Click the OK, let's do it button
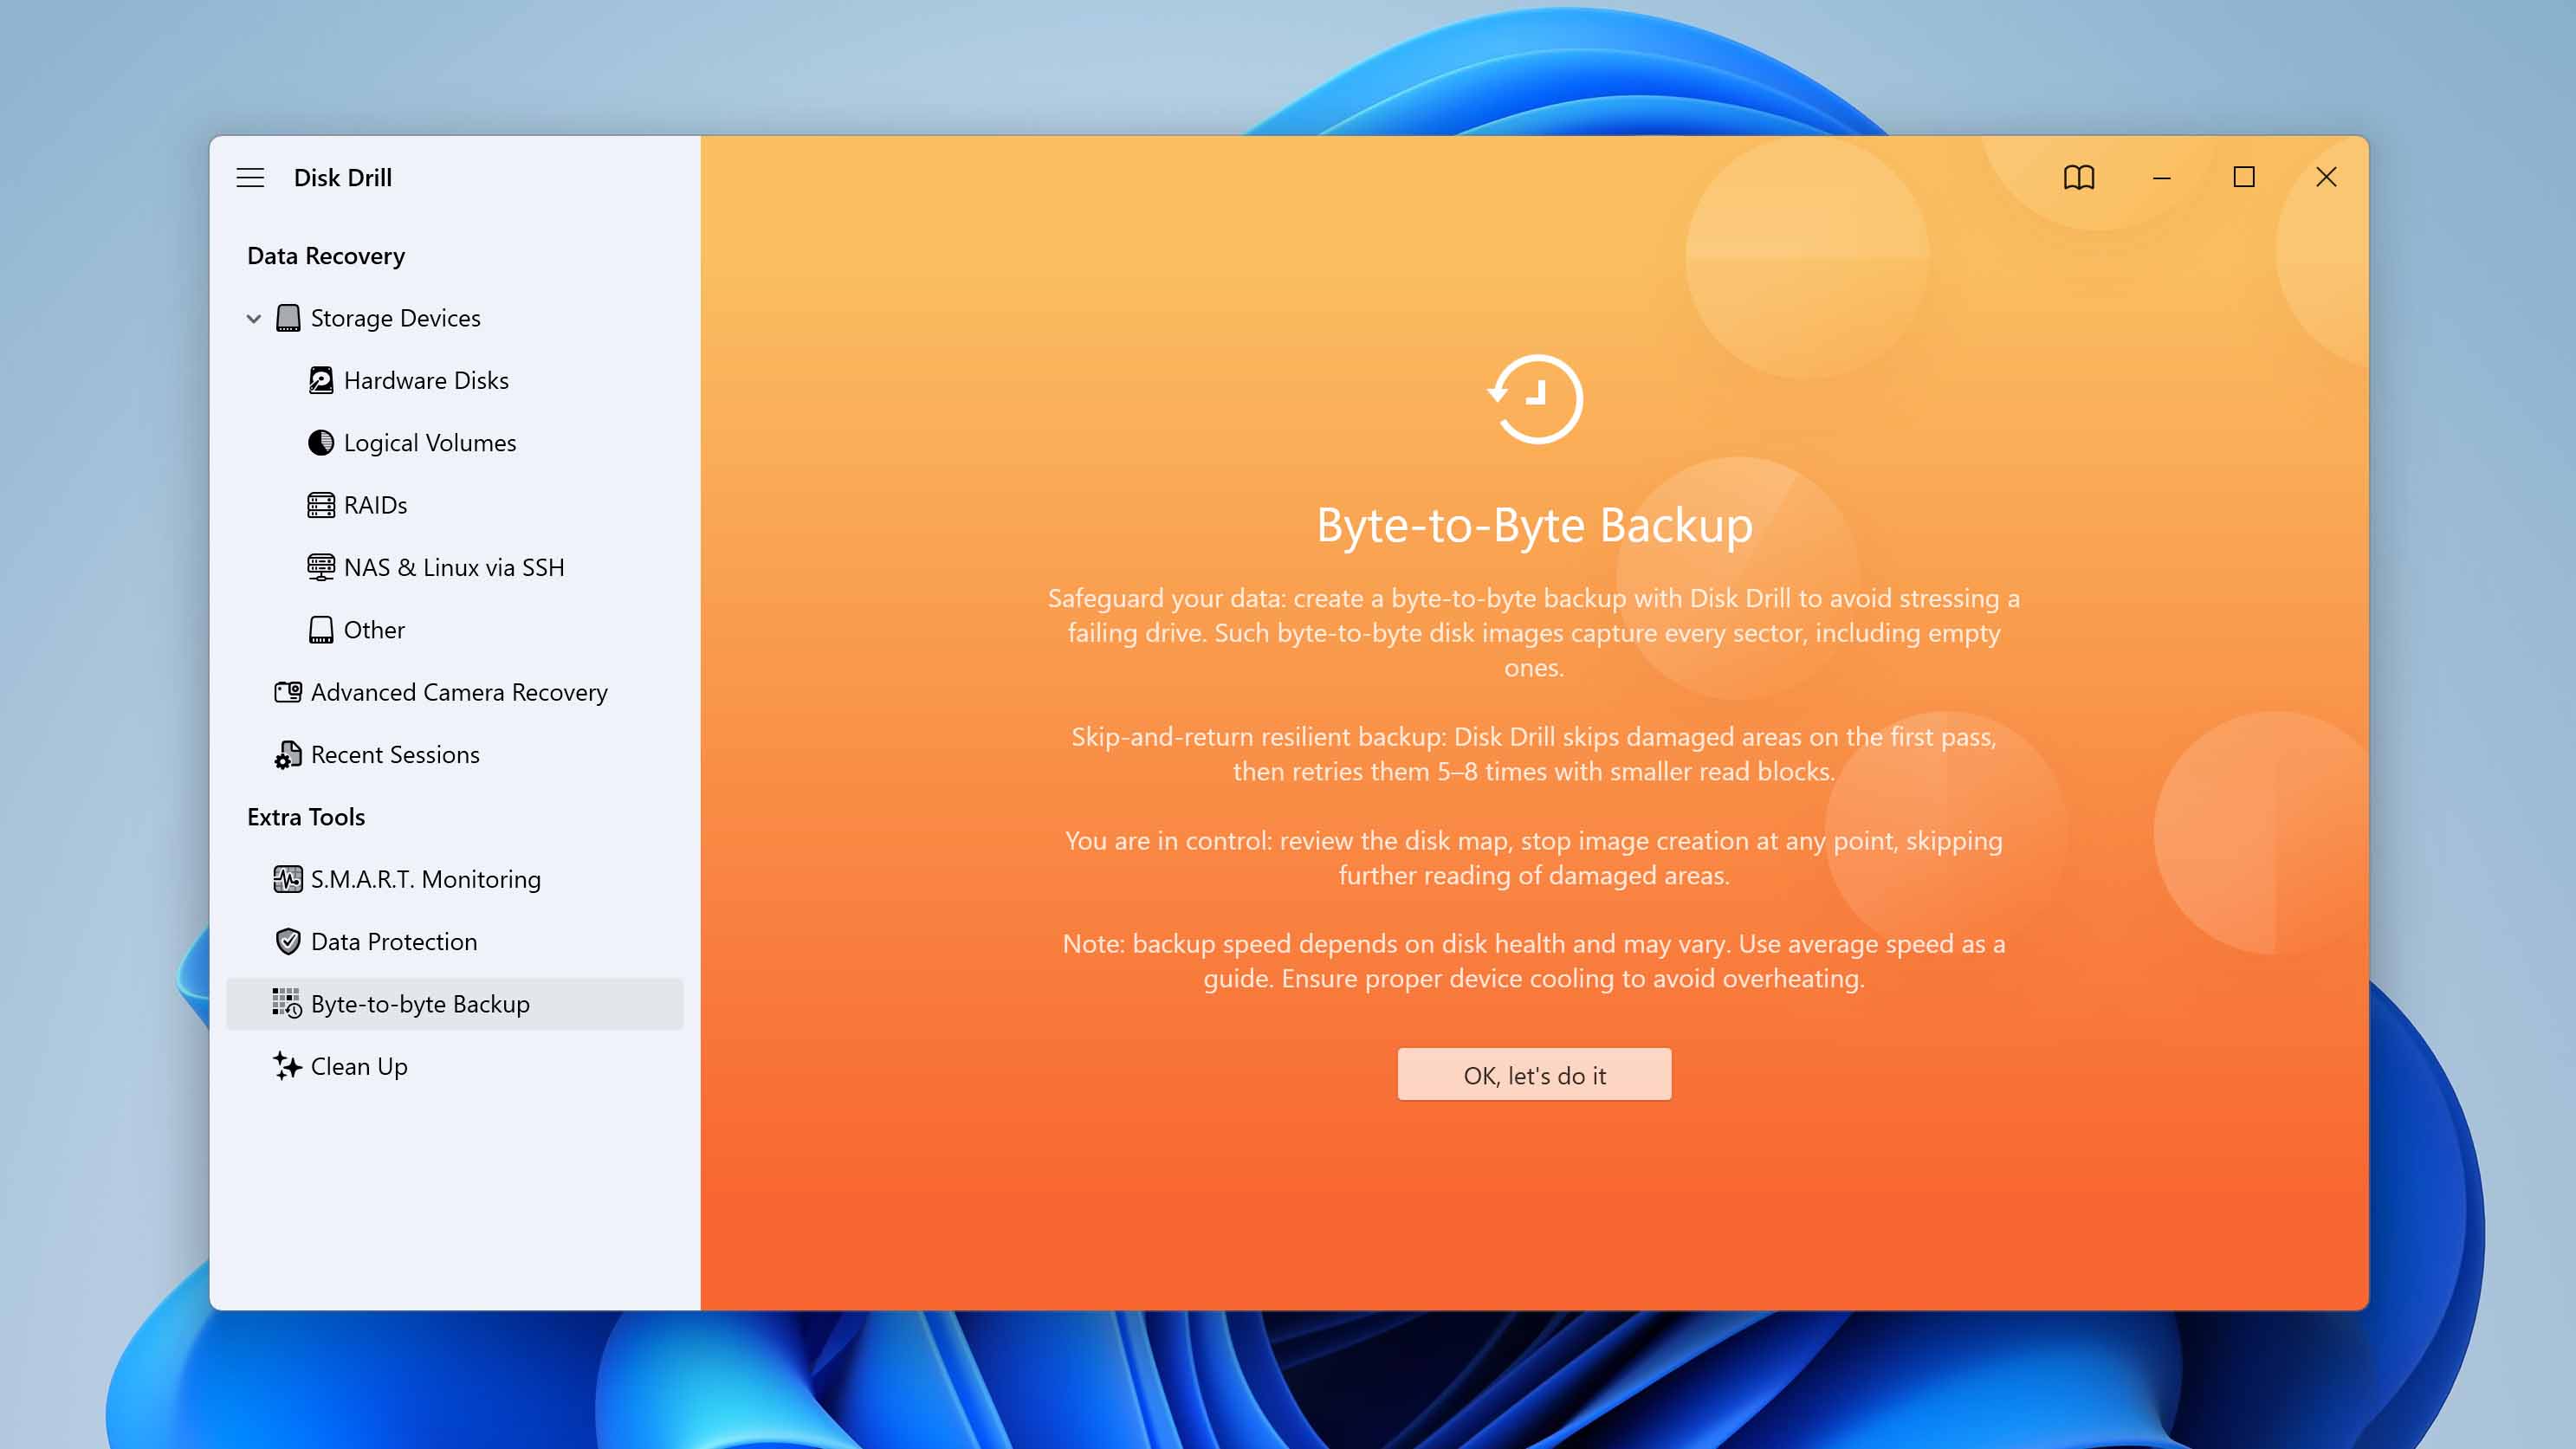Screen dimensions: 2576x1449 1533,1074
